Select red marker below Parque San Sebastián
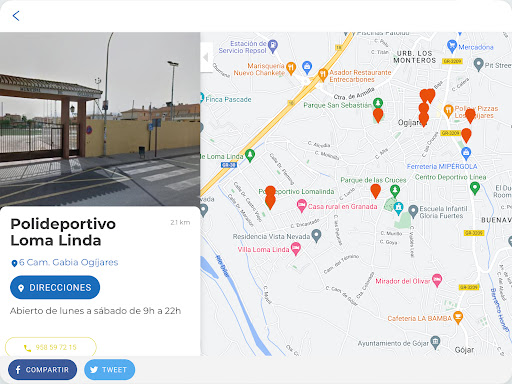Image resolution: width=512 pixels, height=384 pixels. click(378, 115)
